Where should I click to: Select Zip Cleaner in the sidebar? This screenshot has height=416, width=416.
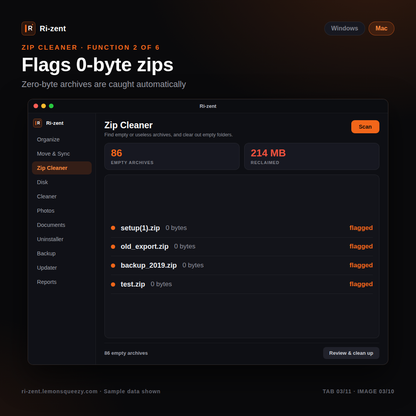click(62, 168)
